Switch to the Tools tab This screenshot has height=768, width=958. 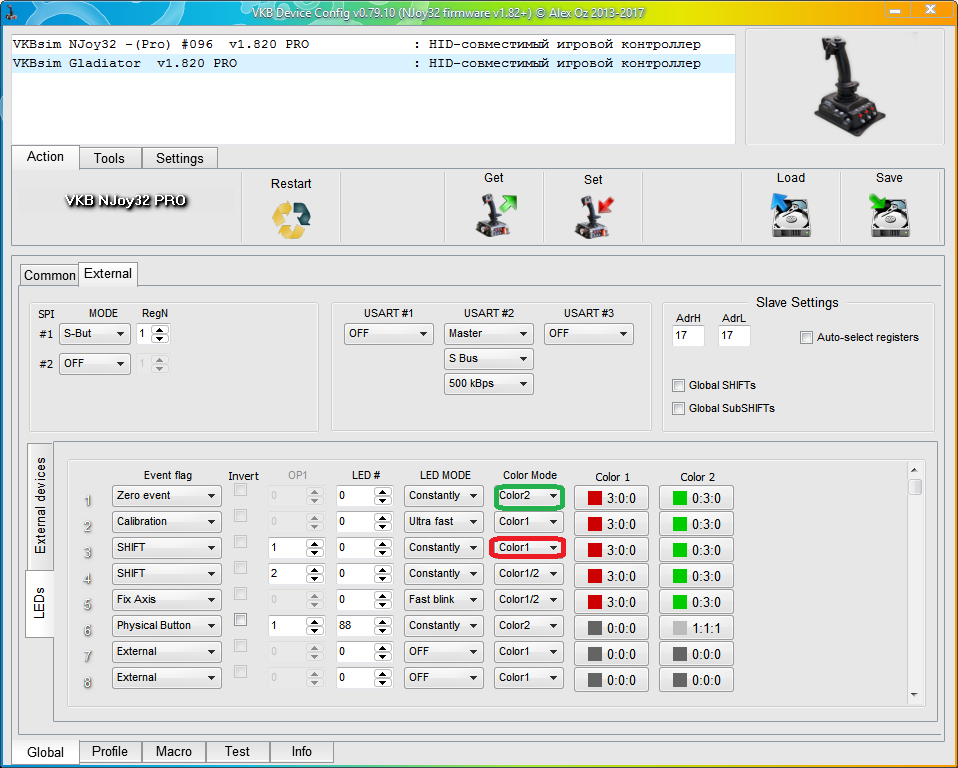click(x=109, y=158)
